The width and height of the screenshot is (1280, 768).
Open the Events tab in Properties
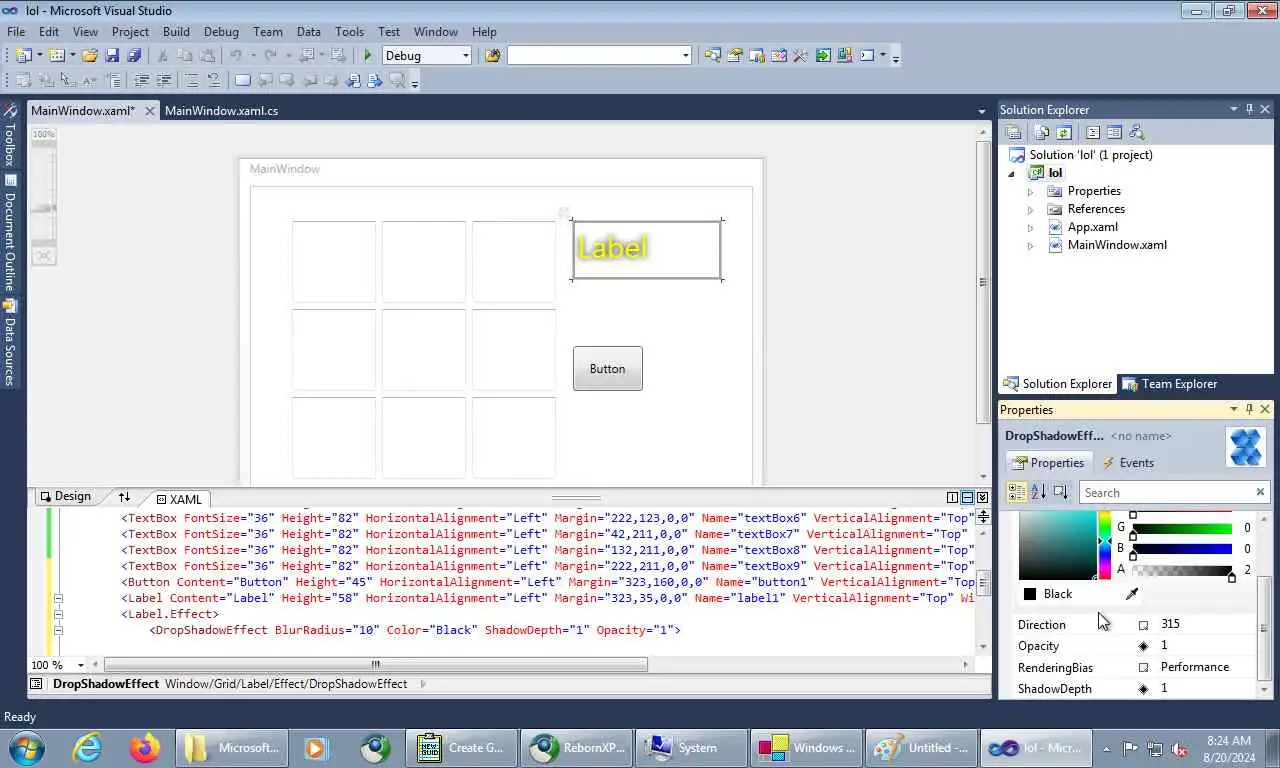pyautogui.click(x=1128, y=463)
